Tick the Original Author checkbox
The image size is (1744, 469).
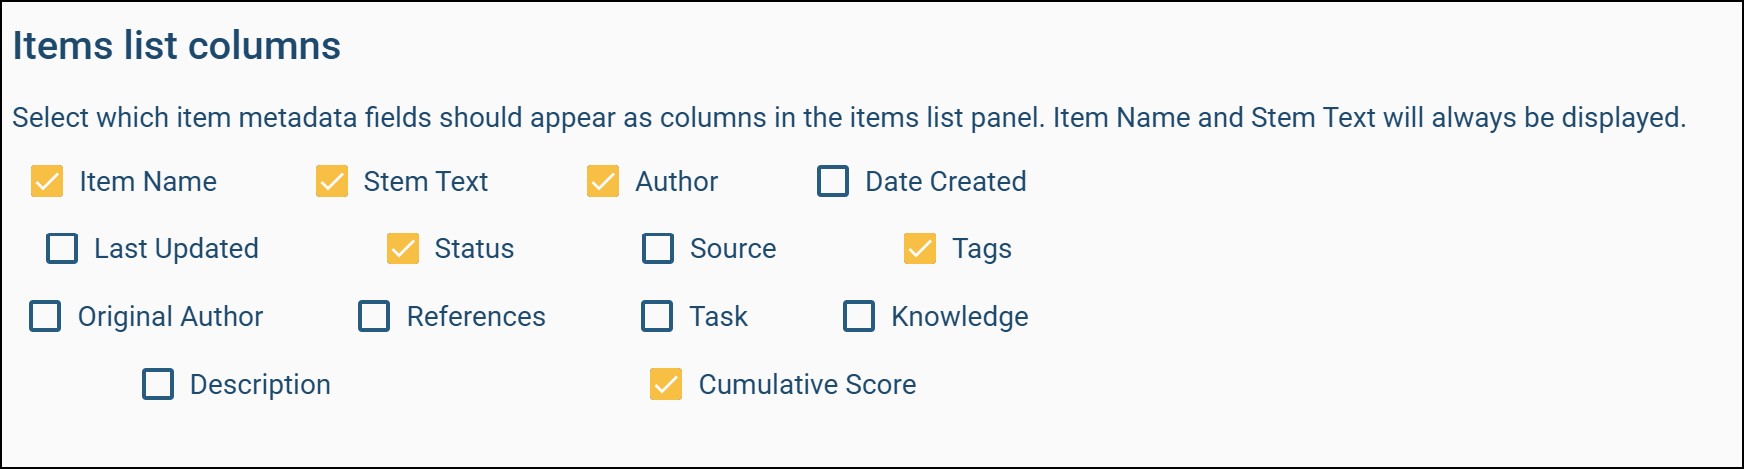pos(46,316)
